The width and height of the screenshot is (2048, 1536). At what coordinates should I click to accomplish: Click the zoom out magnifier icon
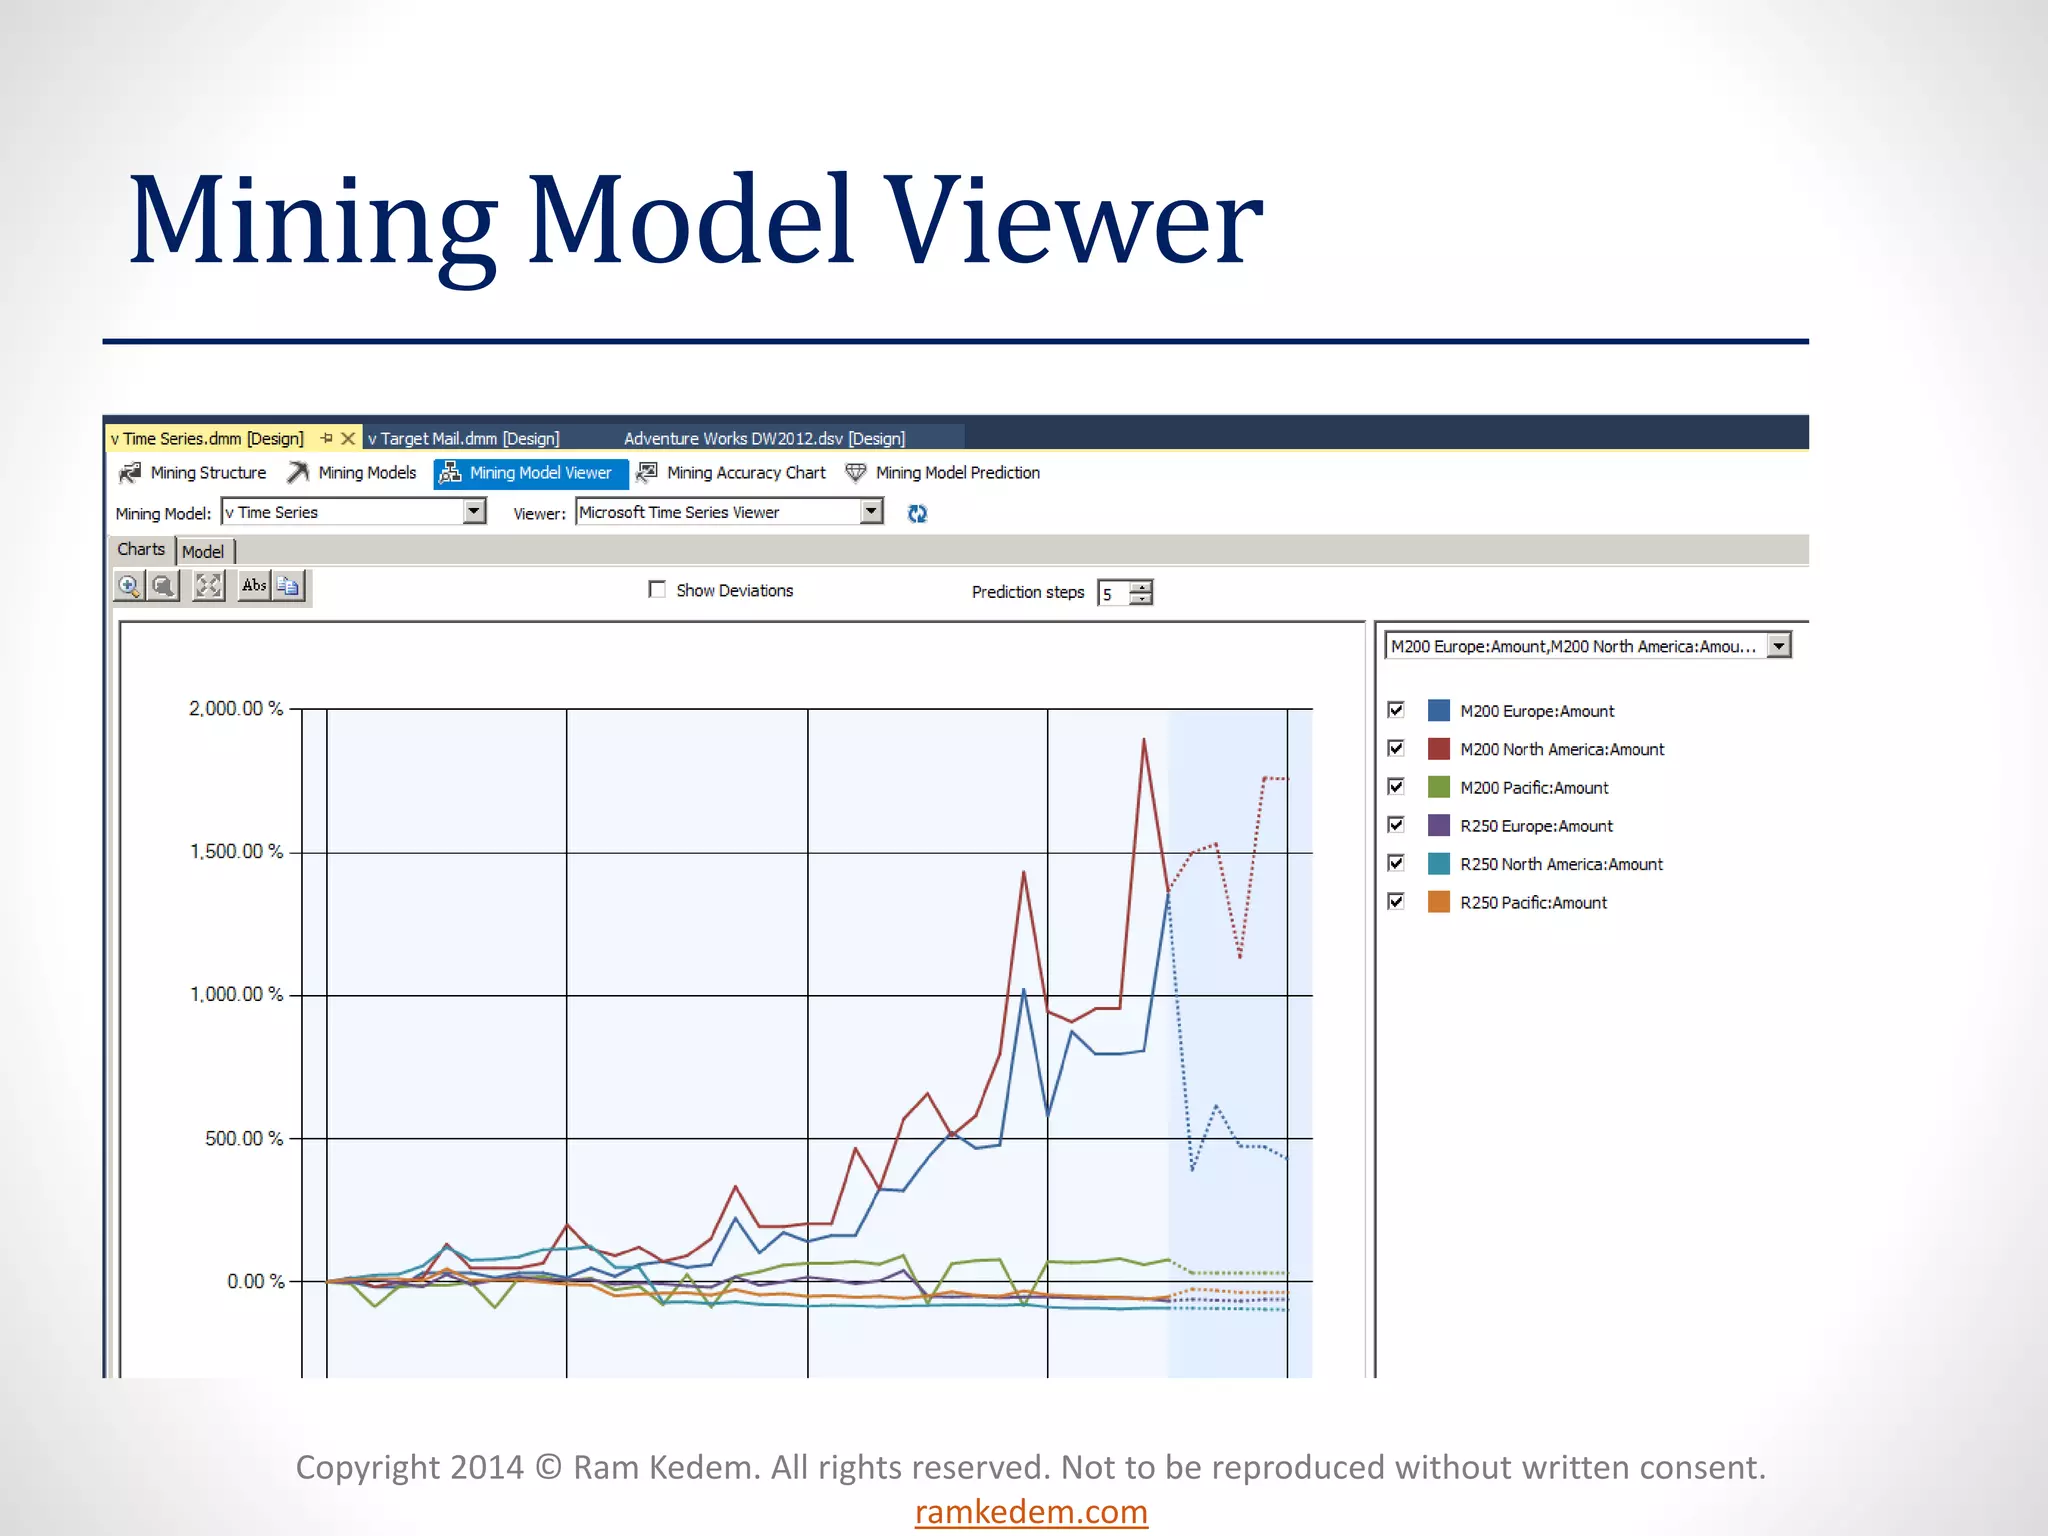163,587
